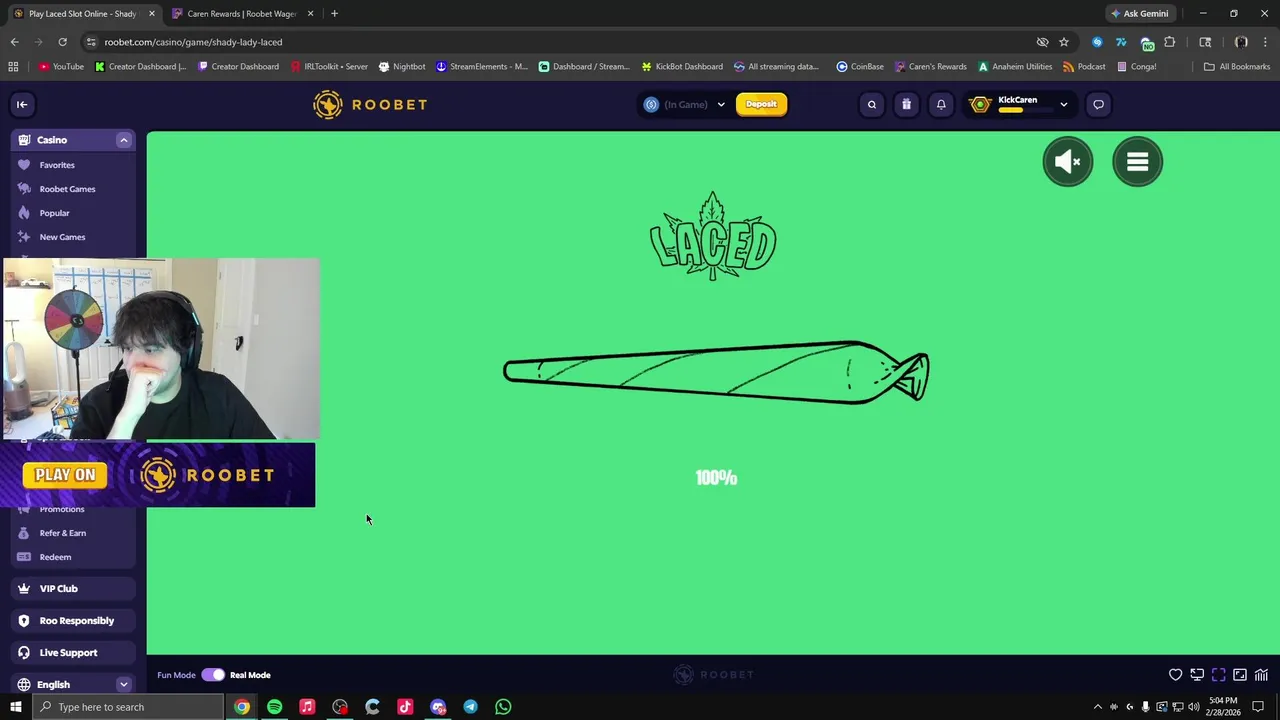Switch to Caren Rewards browser tab

point(241,14)
